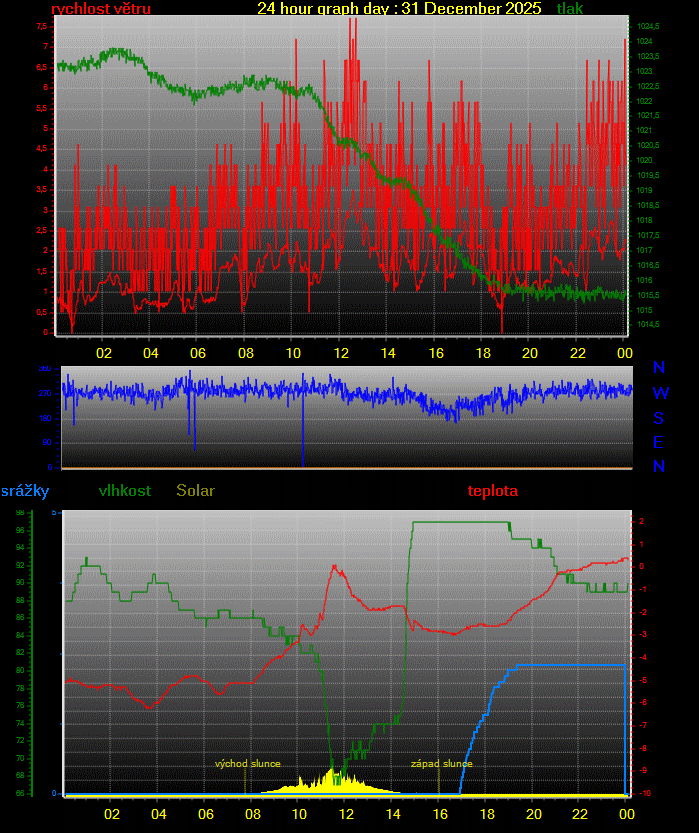Click hour '18' on wind chart axis
Image resolution: width=699 pixels, height=833 pixels.
coord(483,353)
